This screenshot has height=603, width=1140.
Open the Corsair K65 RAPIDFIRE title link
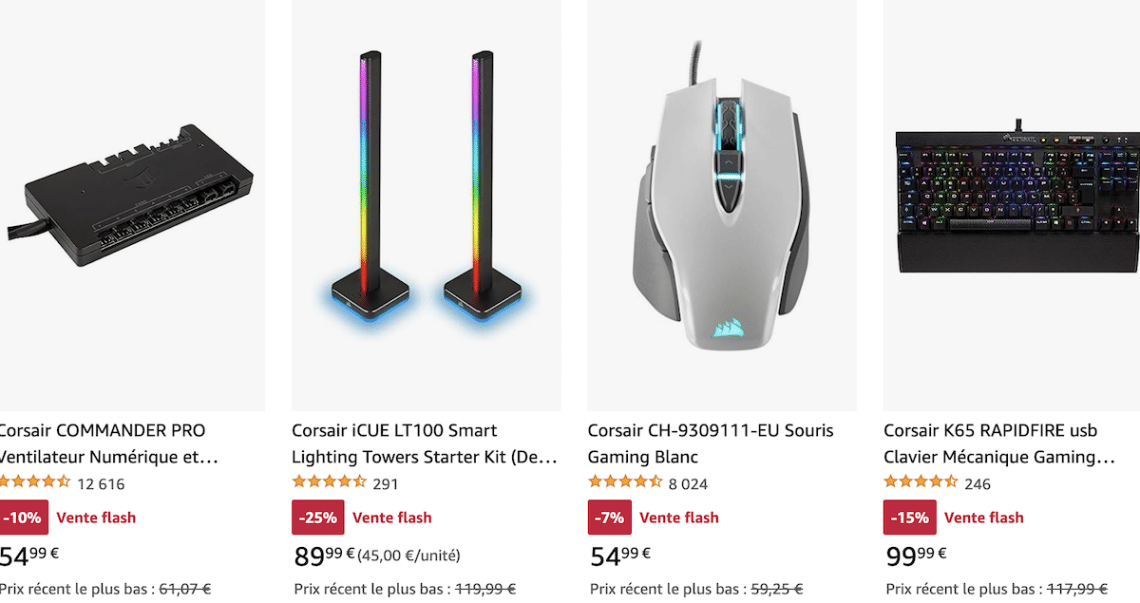pyautogui.click(x=998, y=444)
